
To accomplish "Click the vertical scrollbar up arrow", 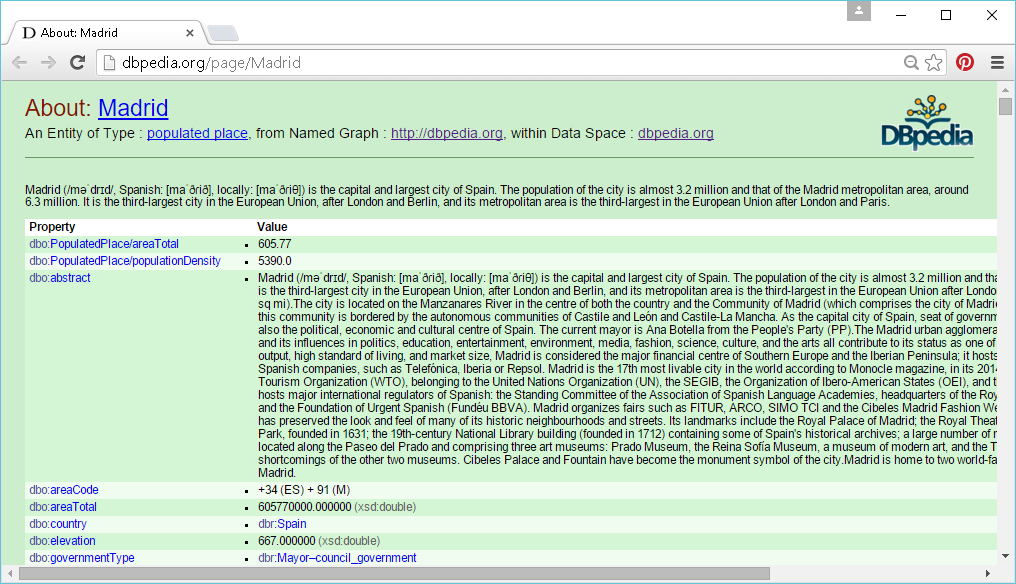I will (1005, 89).
